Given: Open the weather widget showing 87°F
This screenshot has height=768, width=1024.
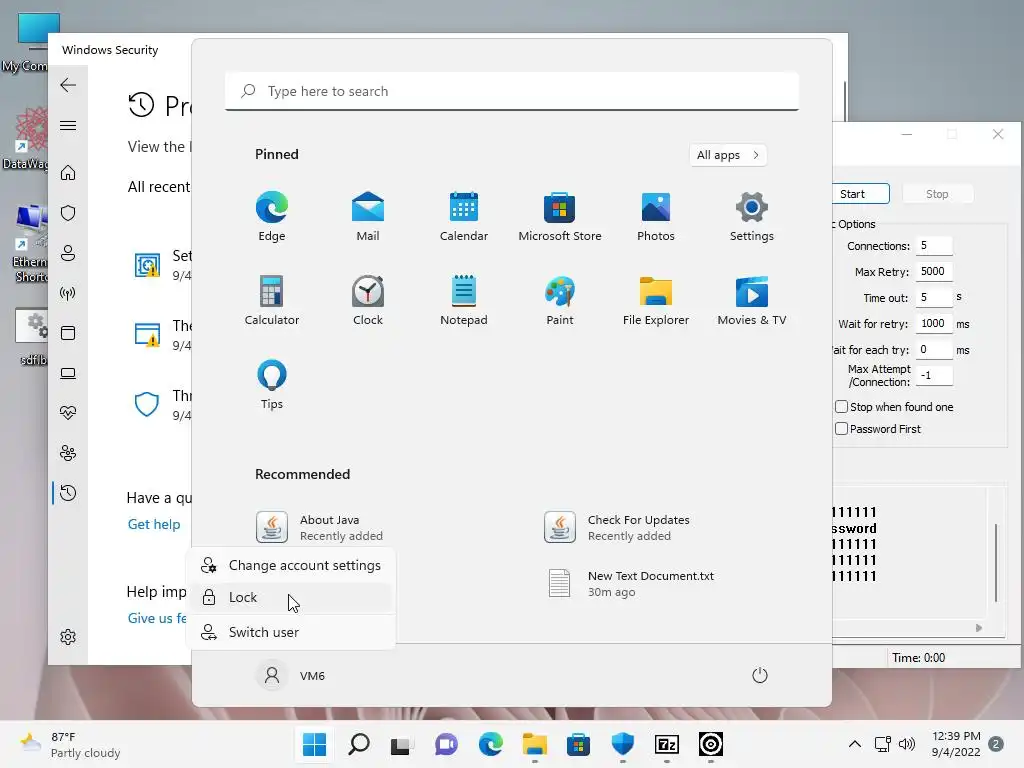Looking at the screenshot, I should click(71, 744).
